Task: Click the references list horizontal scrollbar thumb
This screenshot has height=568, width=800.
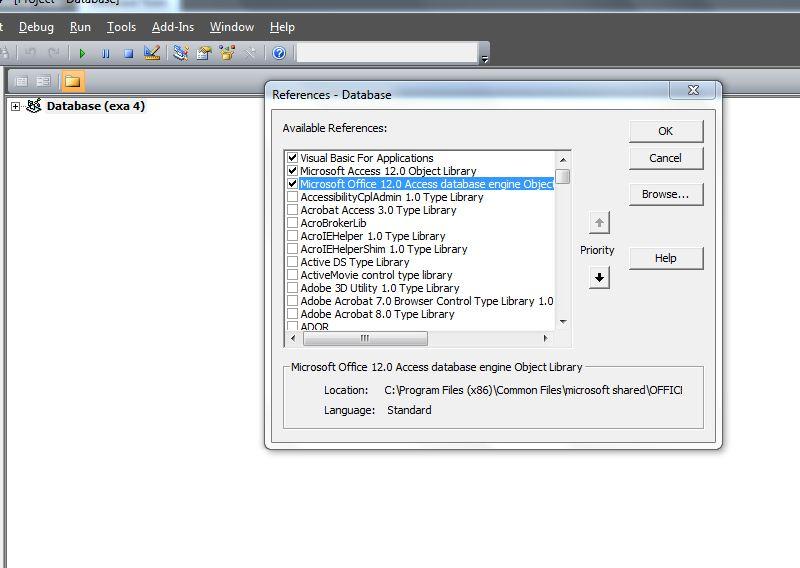Action: pos(365,339)
